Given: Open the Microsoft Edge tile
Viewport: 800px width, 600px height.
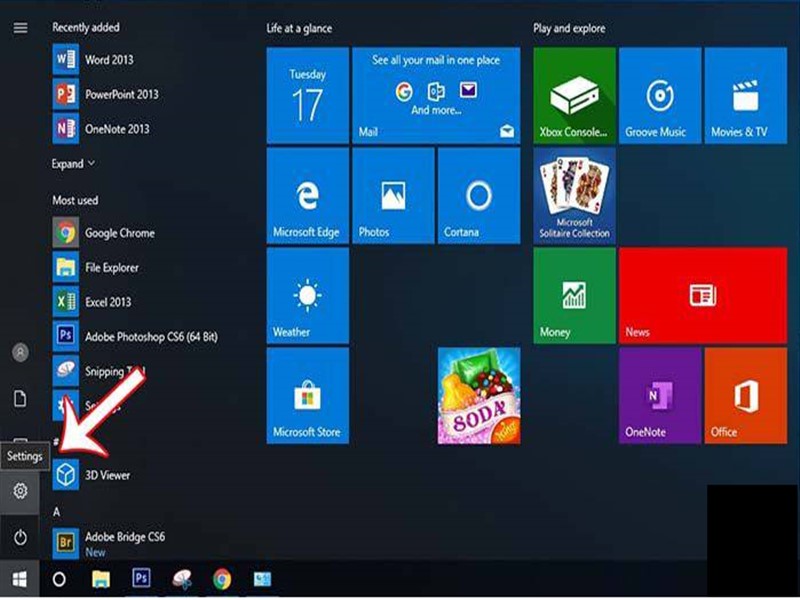Looking at the screenshot, I should (308, 195).
